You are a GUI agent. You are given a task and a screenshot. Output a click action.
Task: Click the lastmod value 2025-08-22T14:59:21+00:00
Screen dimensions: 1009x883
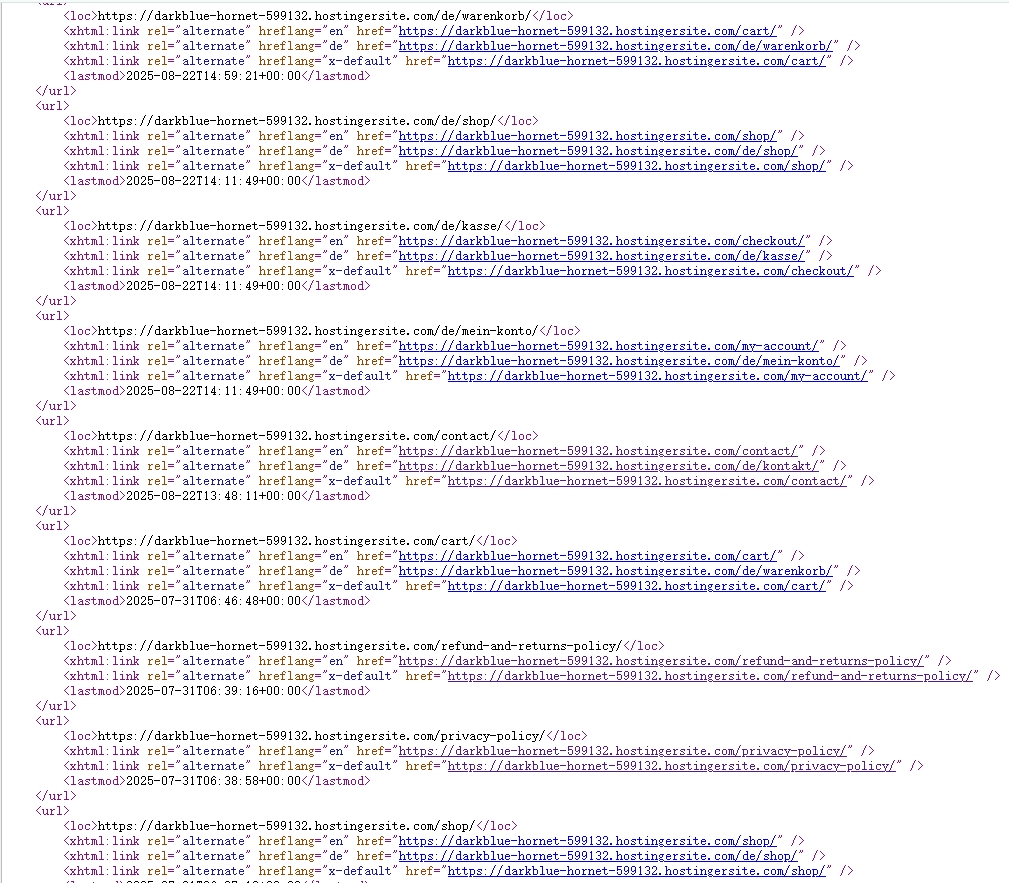[213, 76]
